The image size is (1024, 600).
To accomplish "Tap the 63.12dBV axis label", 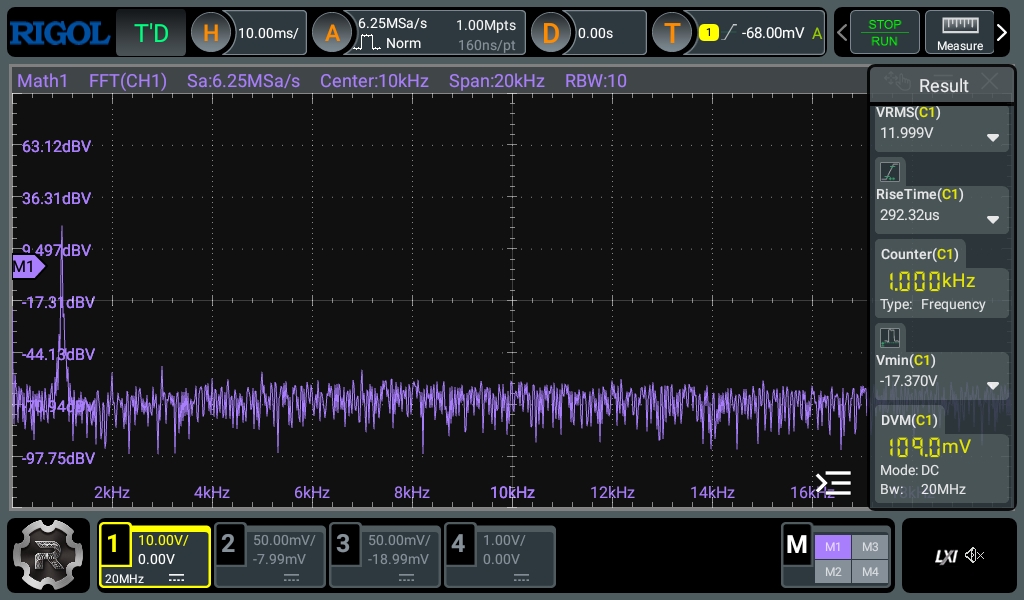I will (57, 146).
